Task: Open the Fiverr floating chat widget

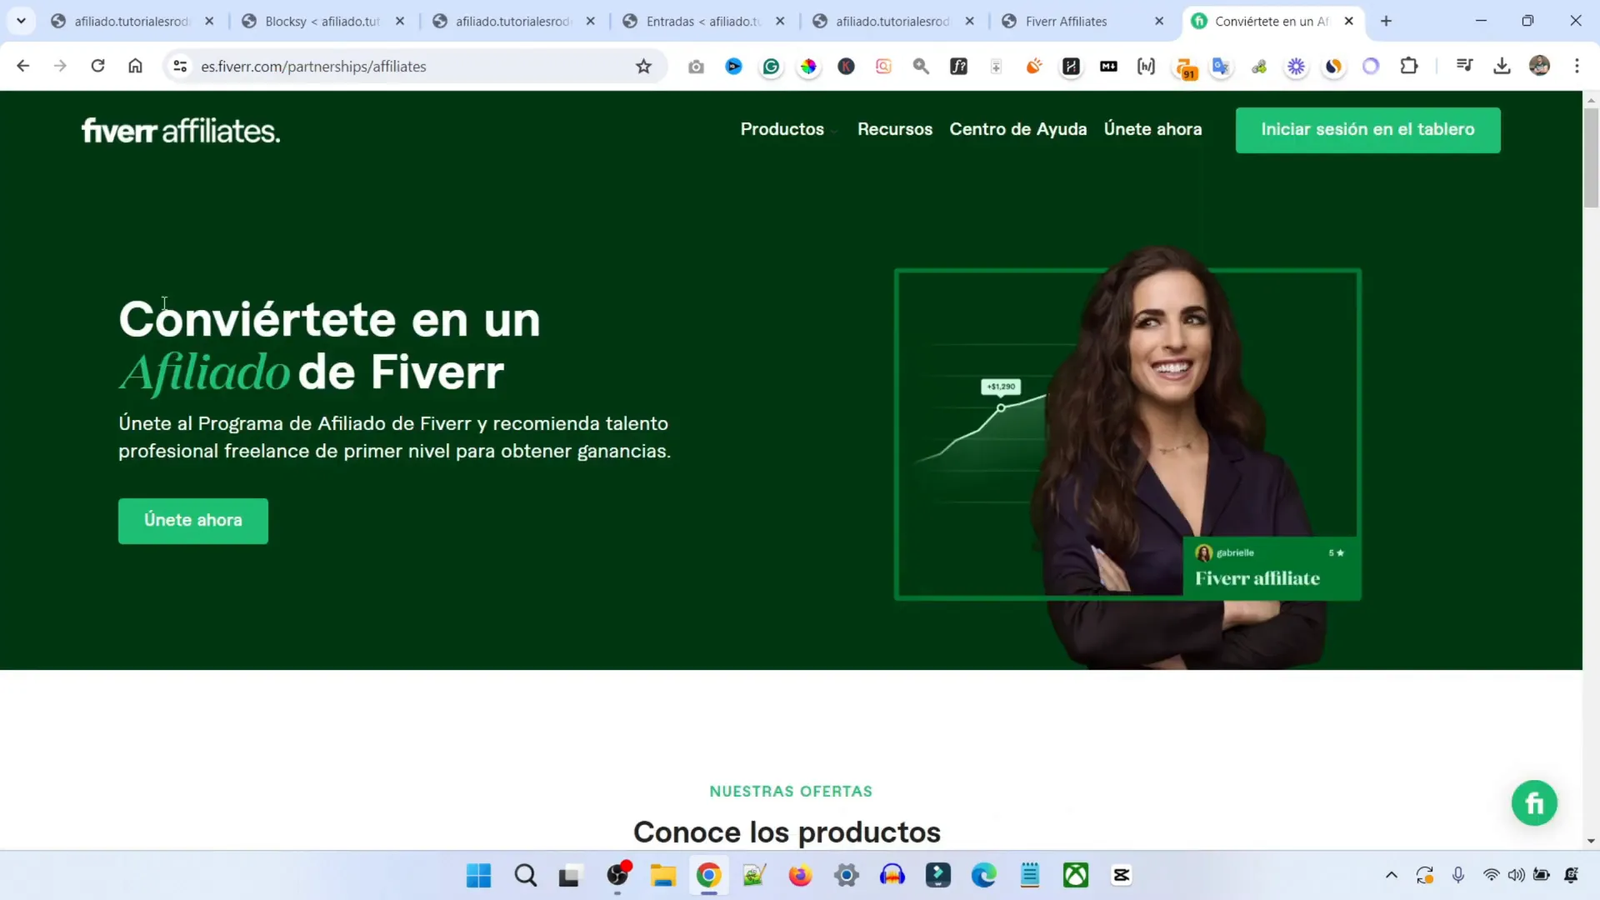Action: [x=1535, y=803]
